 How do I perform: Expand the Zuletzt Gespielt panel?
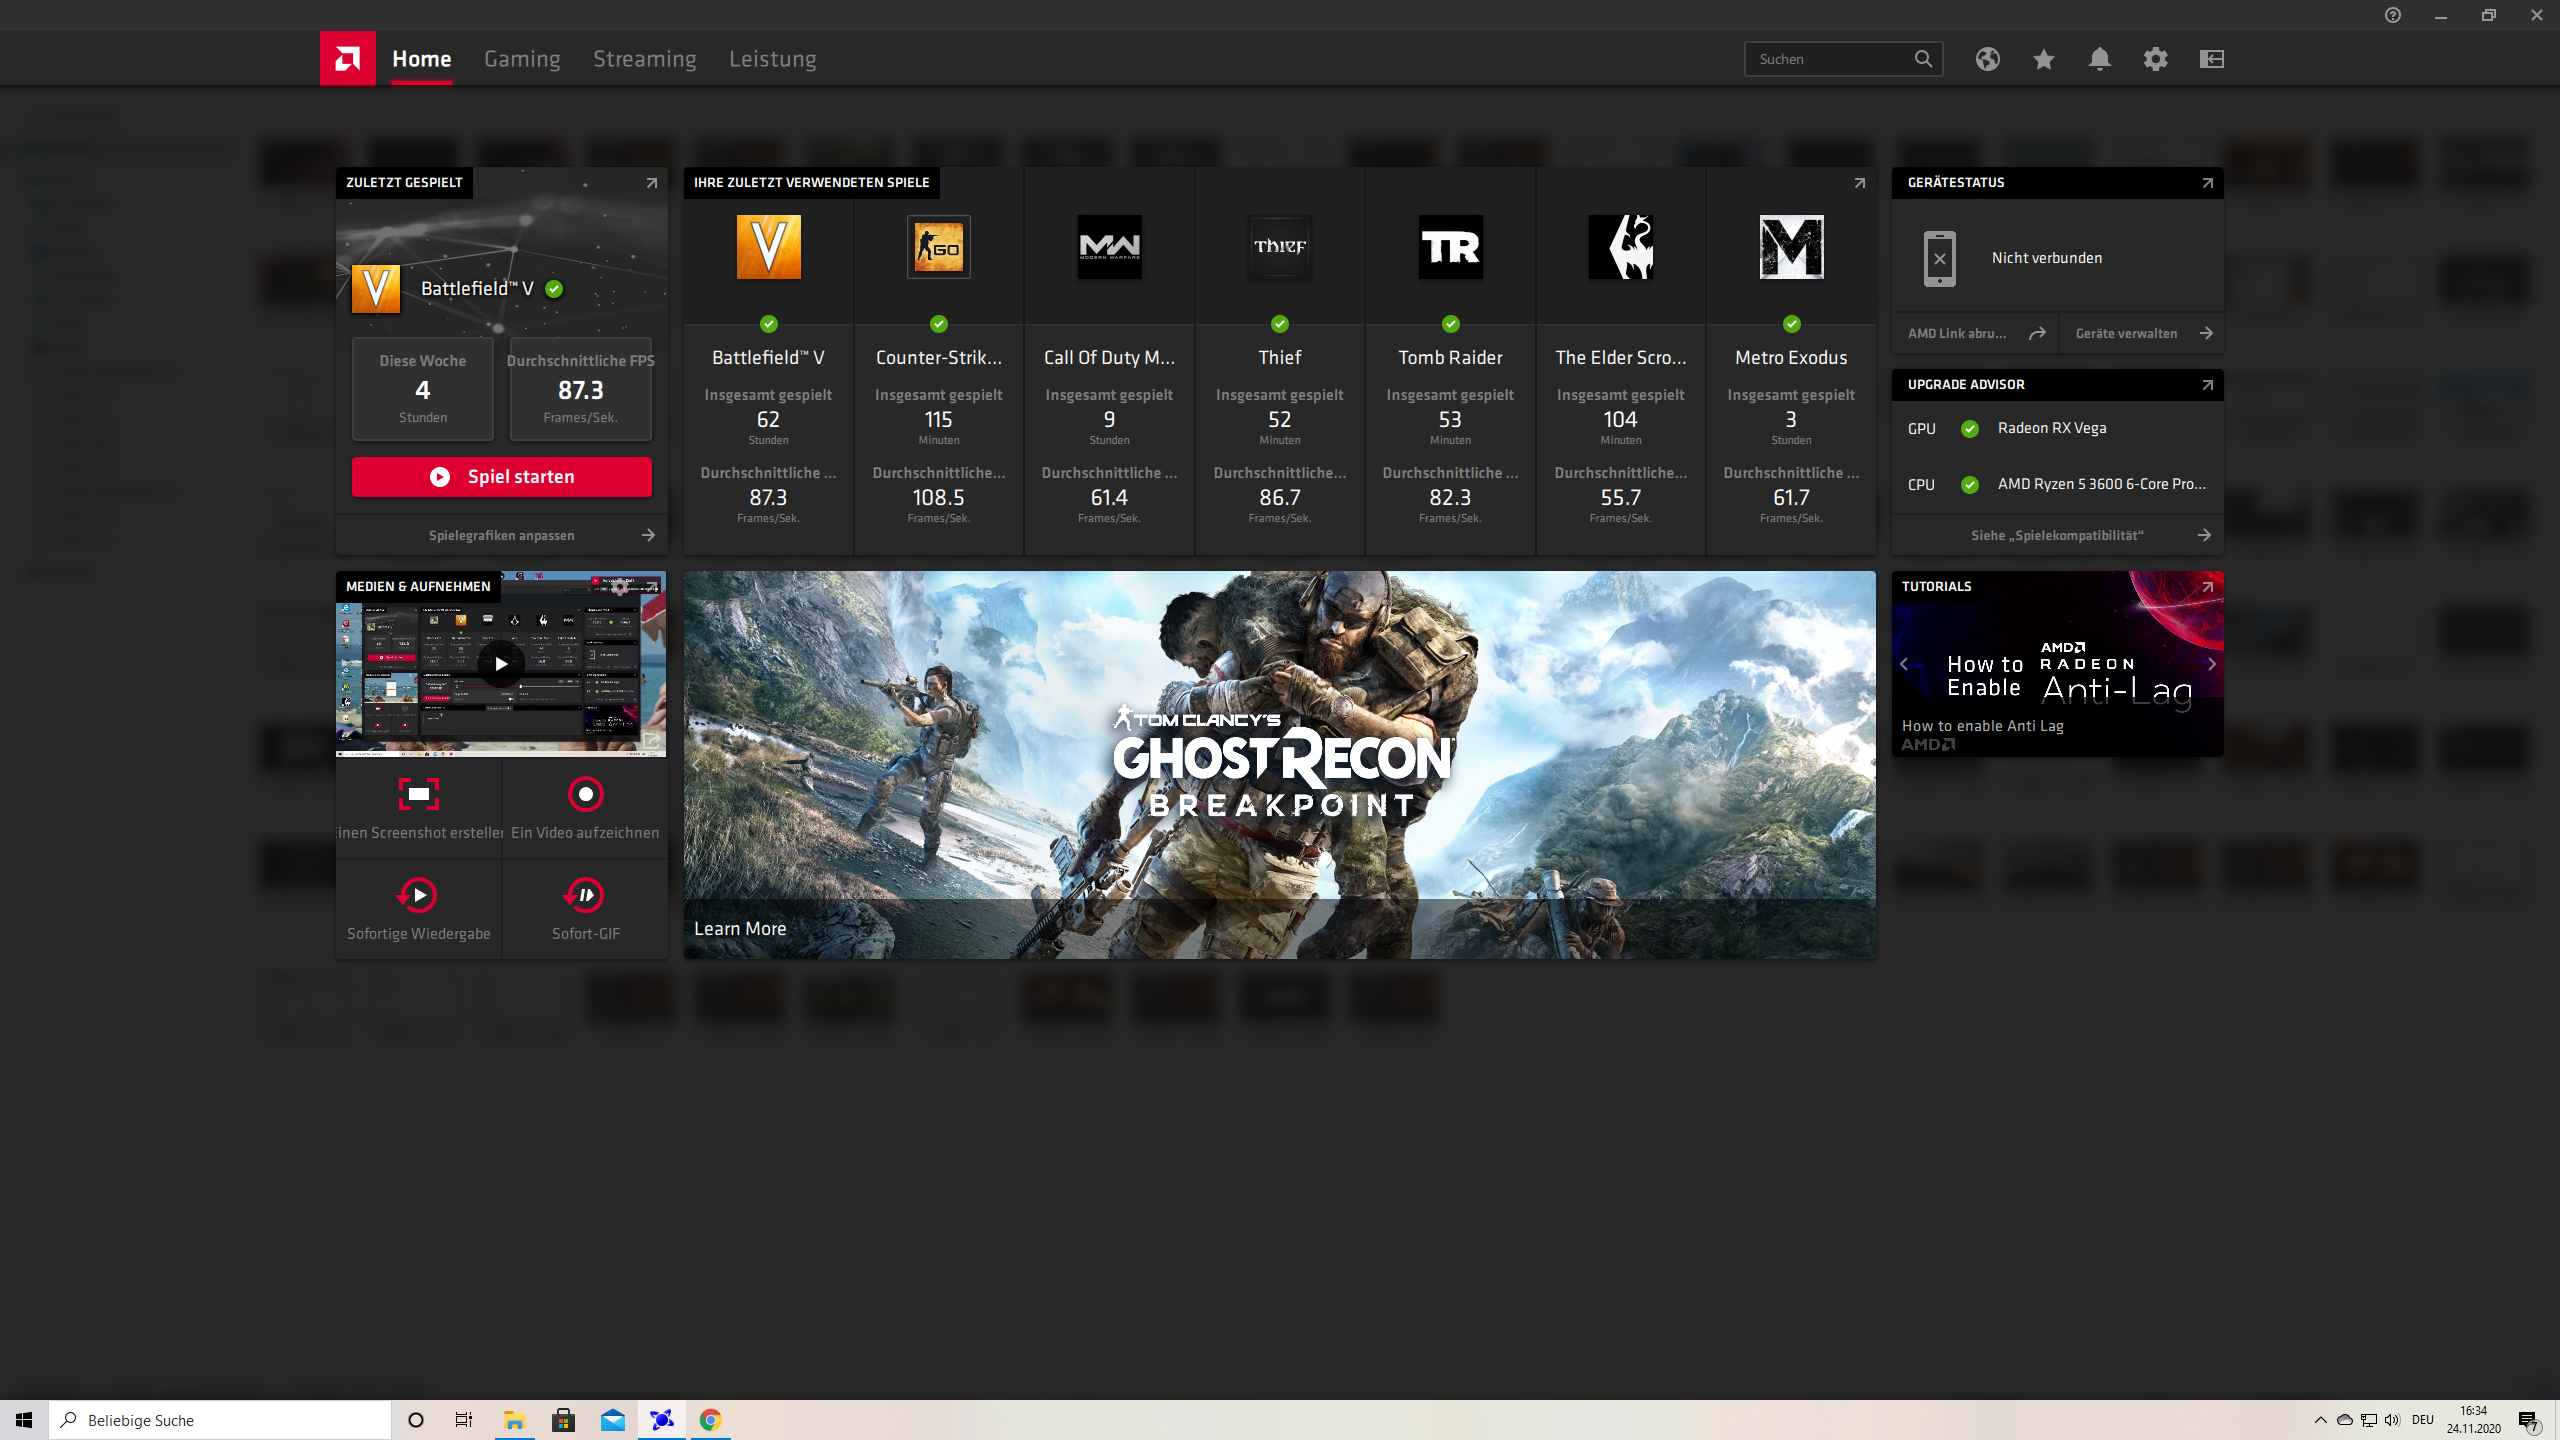tap(651, 183)
